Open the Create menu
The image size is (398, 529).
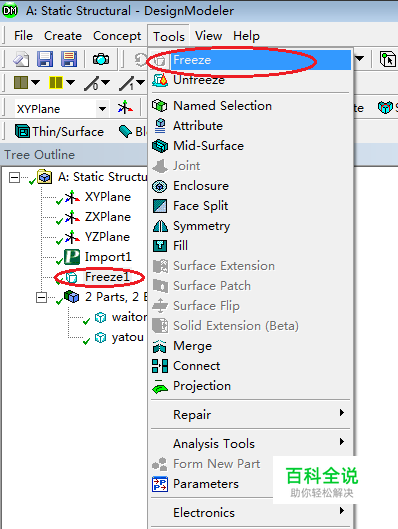click(63, 36)
